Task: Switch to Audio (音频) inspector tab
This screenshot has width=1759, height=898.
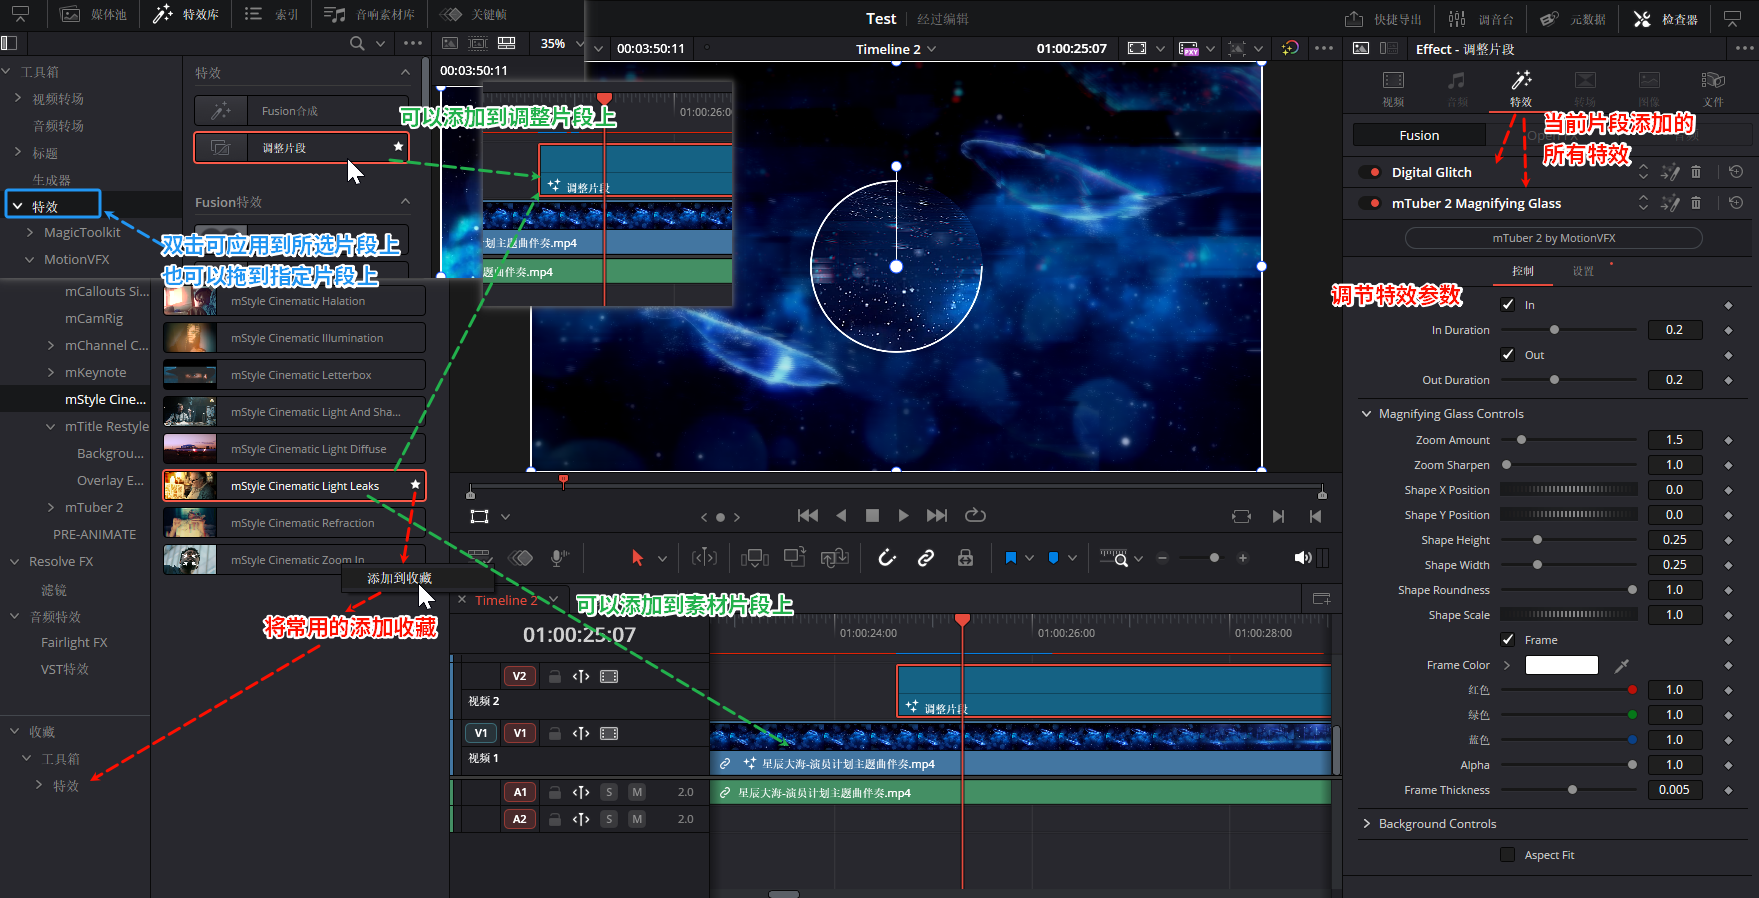Action: point(1457,89)
